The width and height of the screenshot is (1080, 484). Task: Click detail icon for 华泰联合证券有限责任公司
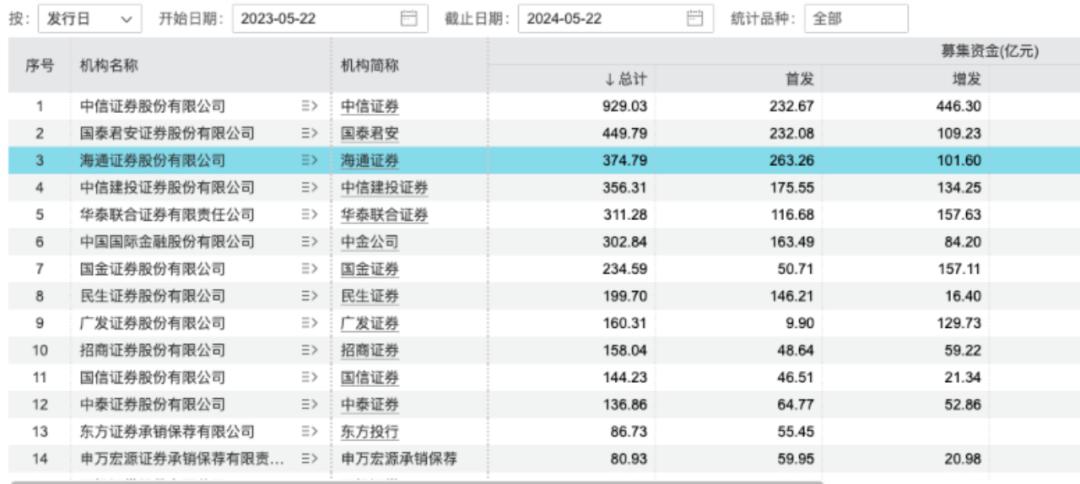[x=309, y=215]
